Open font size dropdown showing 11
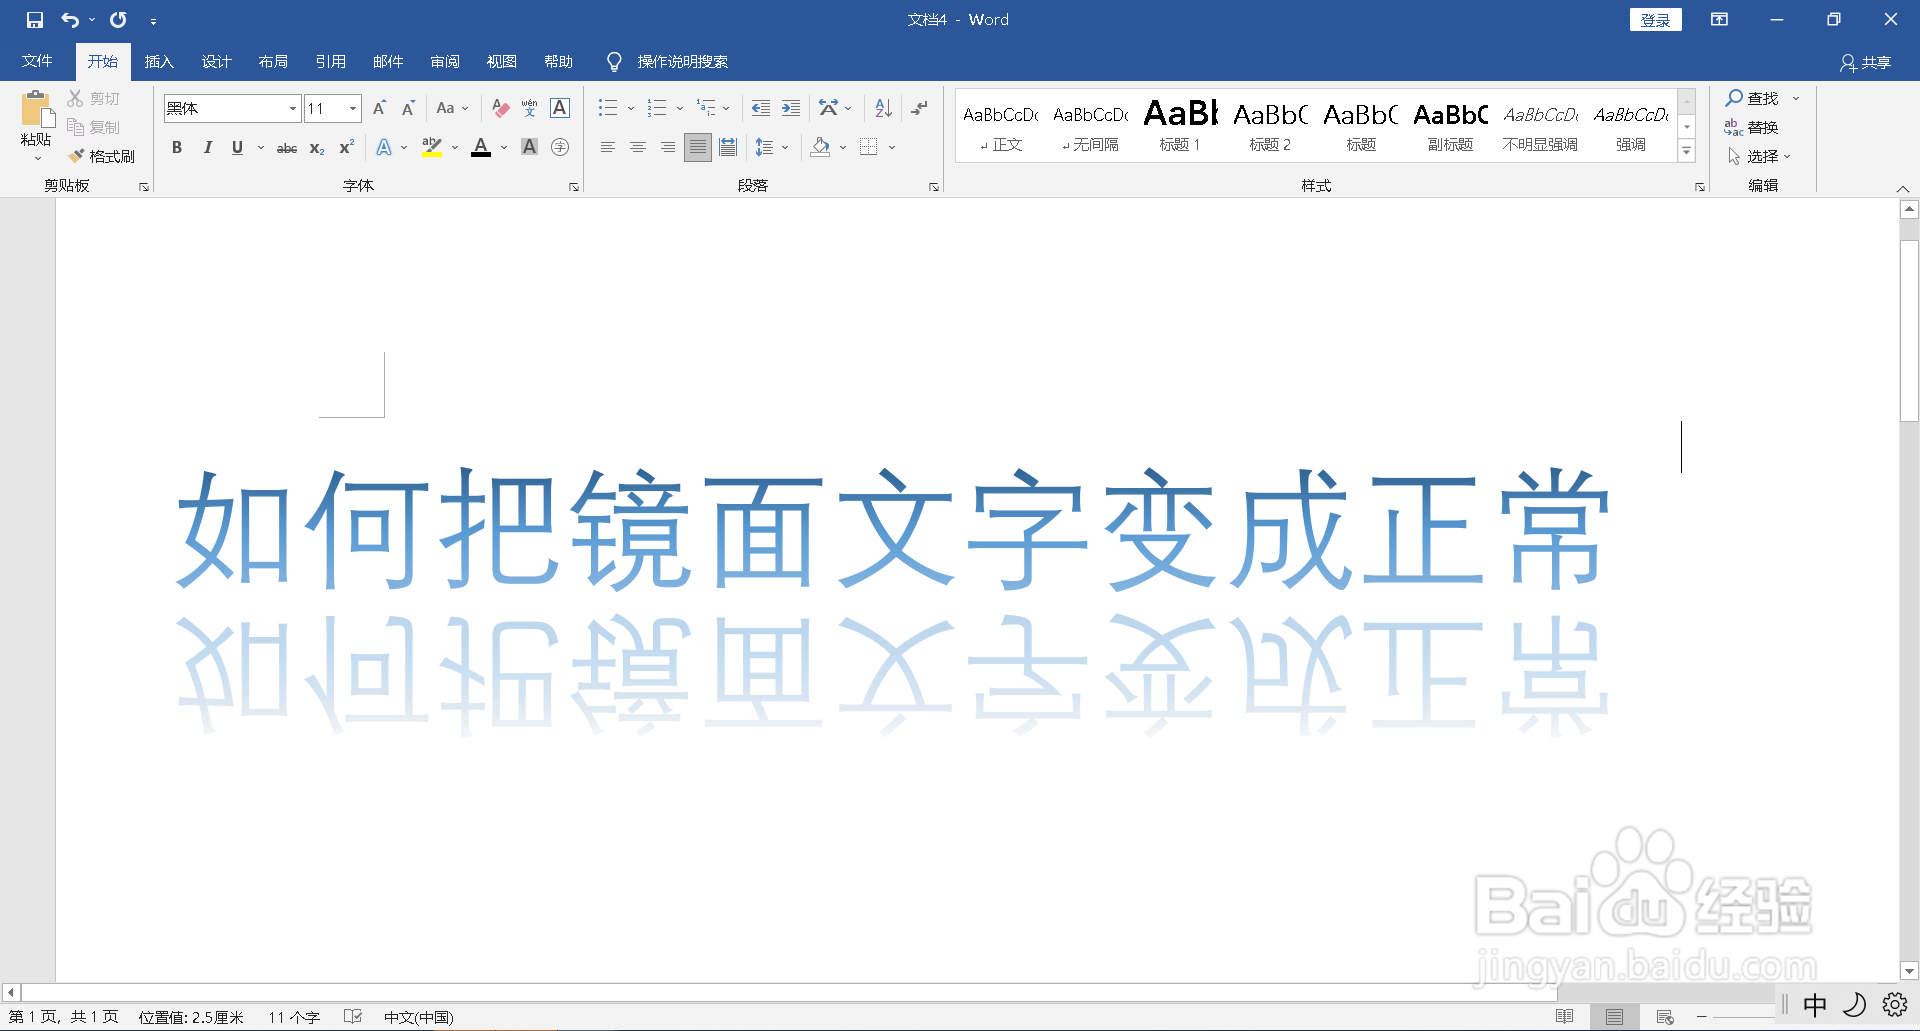This screenshot has height=1031, width=1920. (x=353, y=108)
